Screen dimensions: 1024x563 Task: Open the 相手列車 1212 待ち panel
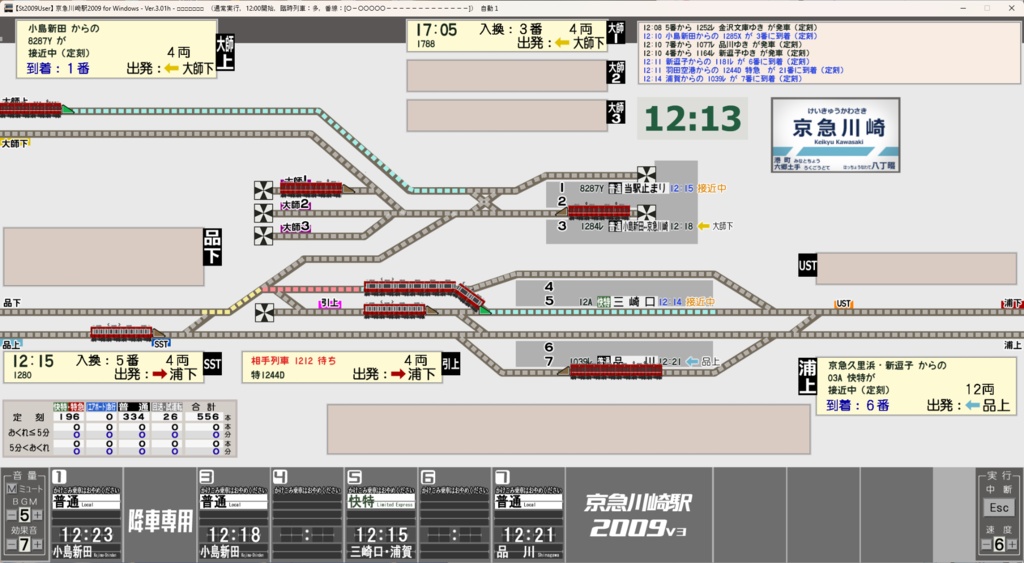pyautogui.click(x=342, y=367)
